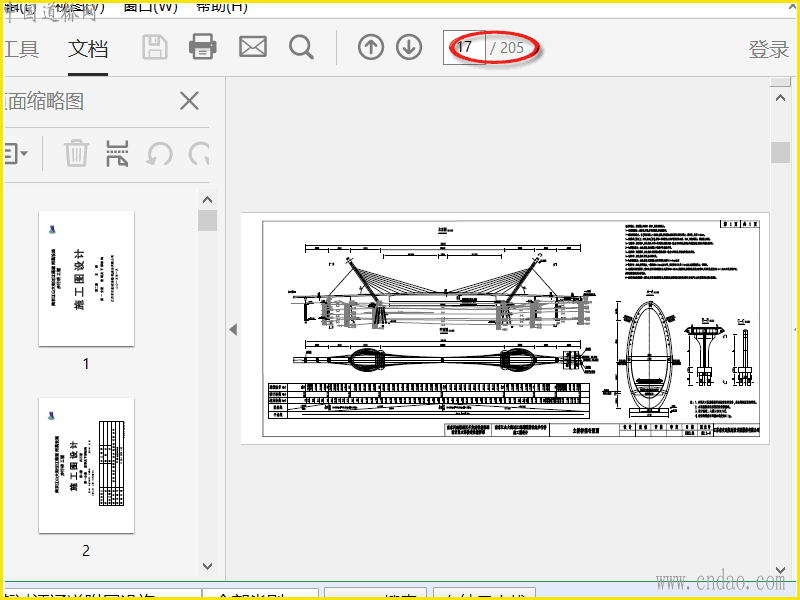Click the thumbnail label number 2
The height and width of the screenshot is (600, 800).
(86, 551)
